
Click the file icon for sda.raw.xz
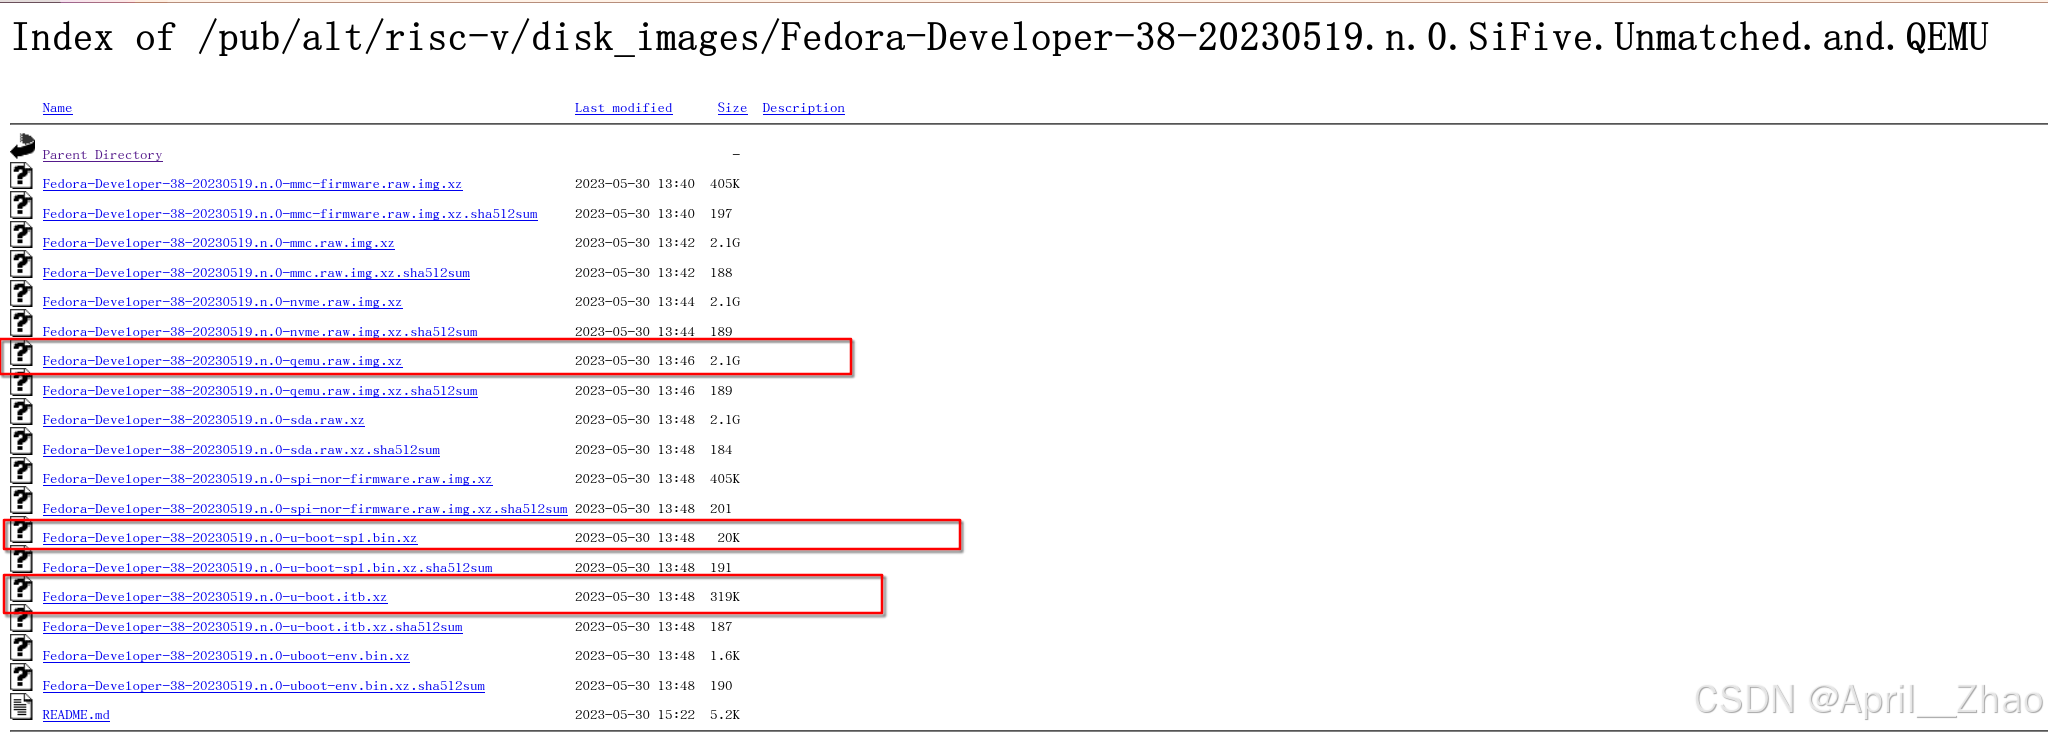tap(22, 412)
